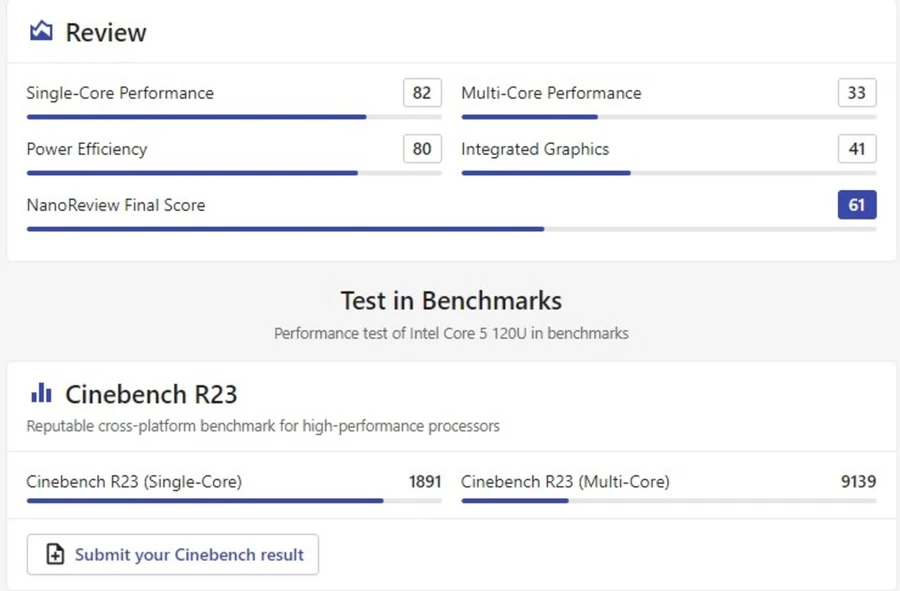Click the Cinebench R23 Single-Core progress bar
900x591 pixels.
point(234,501)
